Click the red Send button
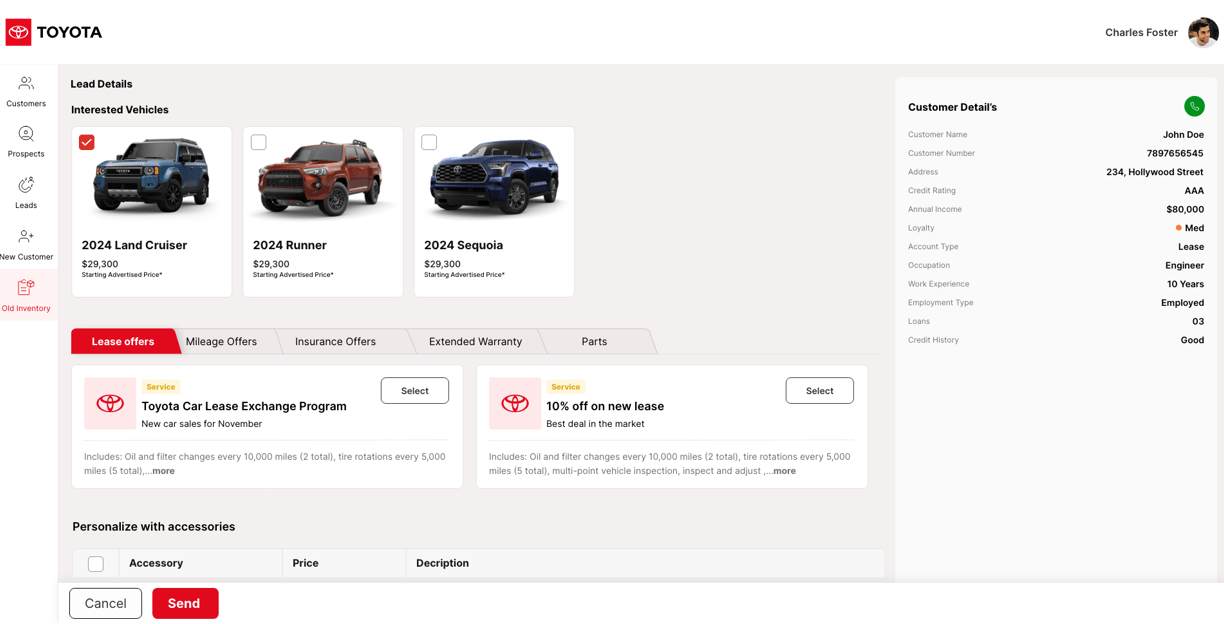Image resolution: width=1224 pixels, height=624 pixels. pyautogui.click(x=185, y=603)
